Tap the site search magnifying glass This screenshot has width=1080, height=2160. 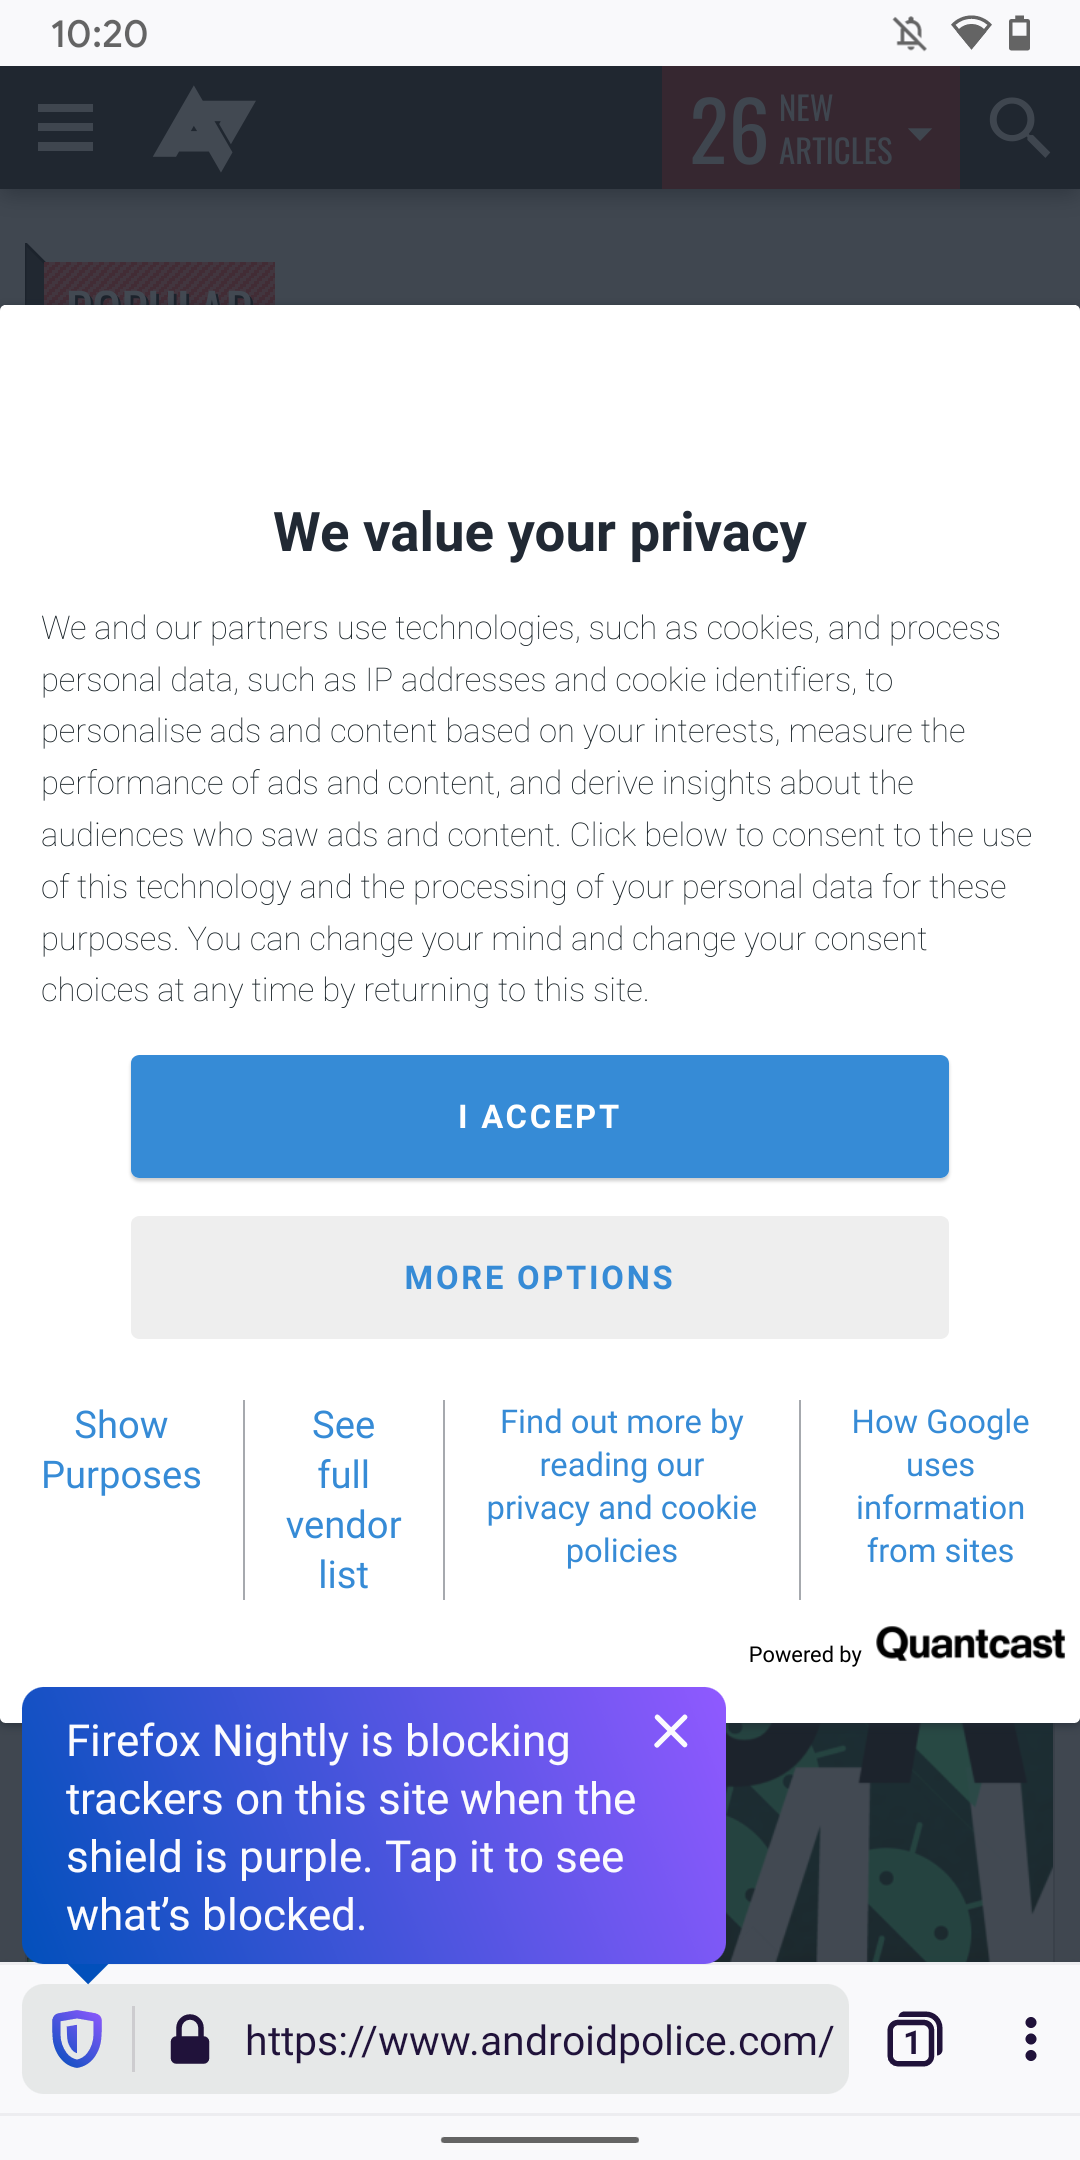[1018, 127]
